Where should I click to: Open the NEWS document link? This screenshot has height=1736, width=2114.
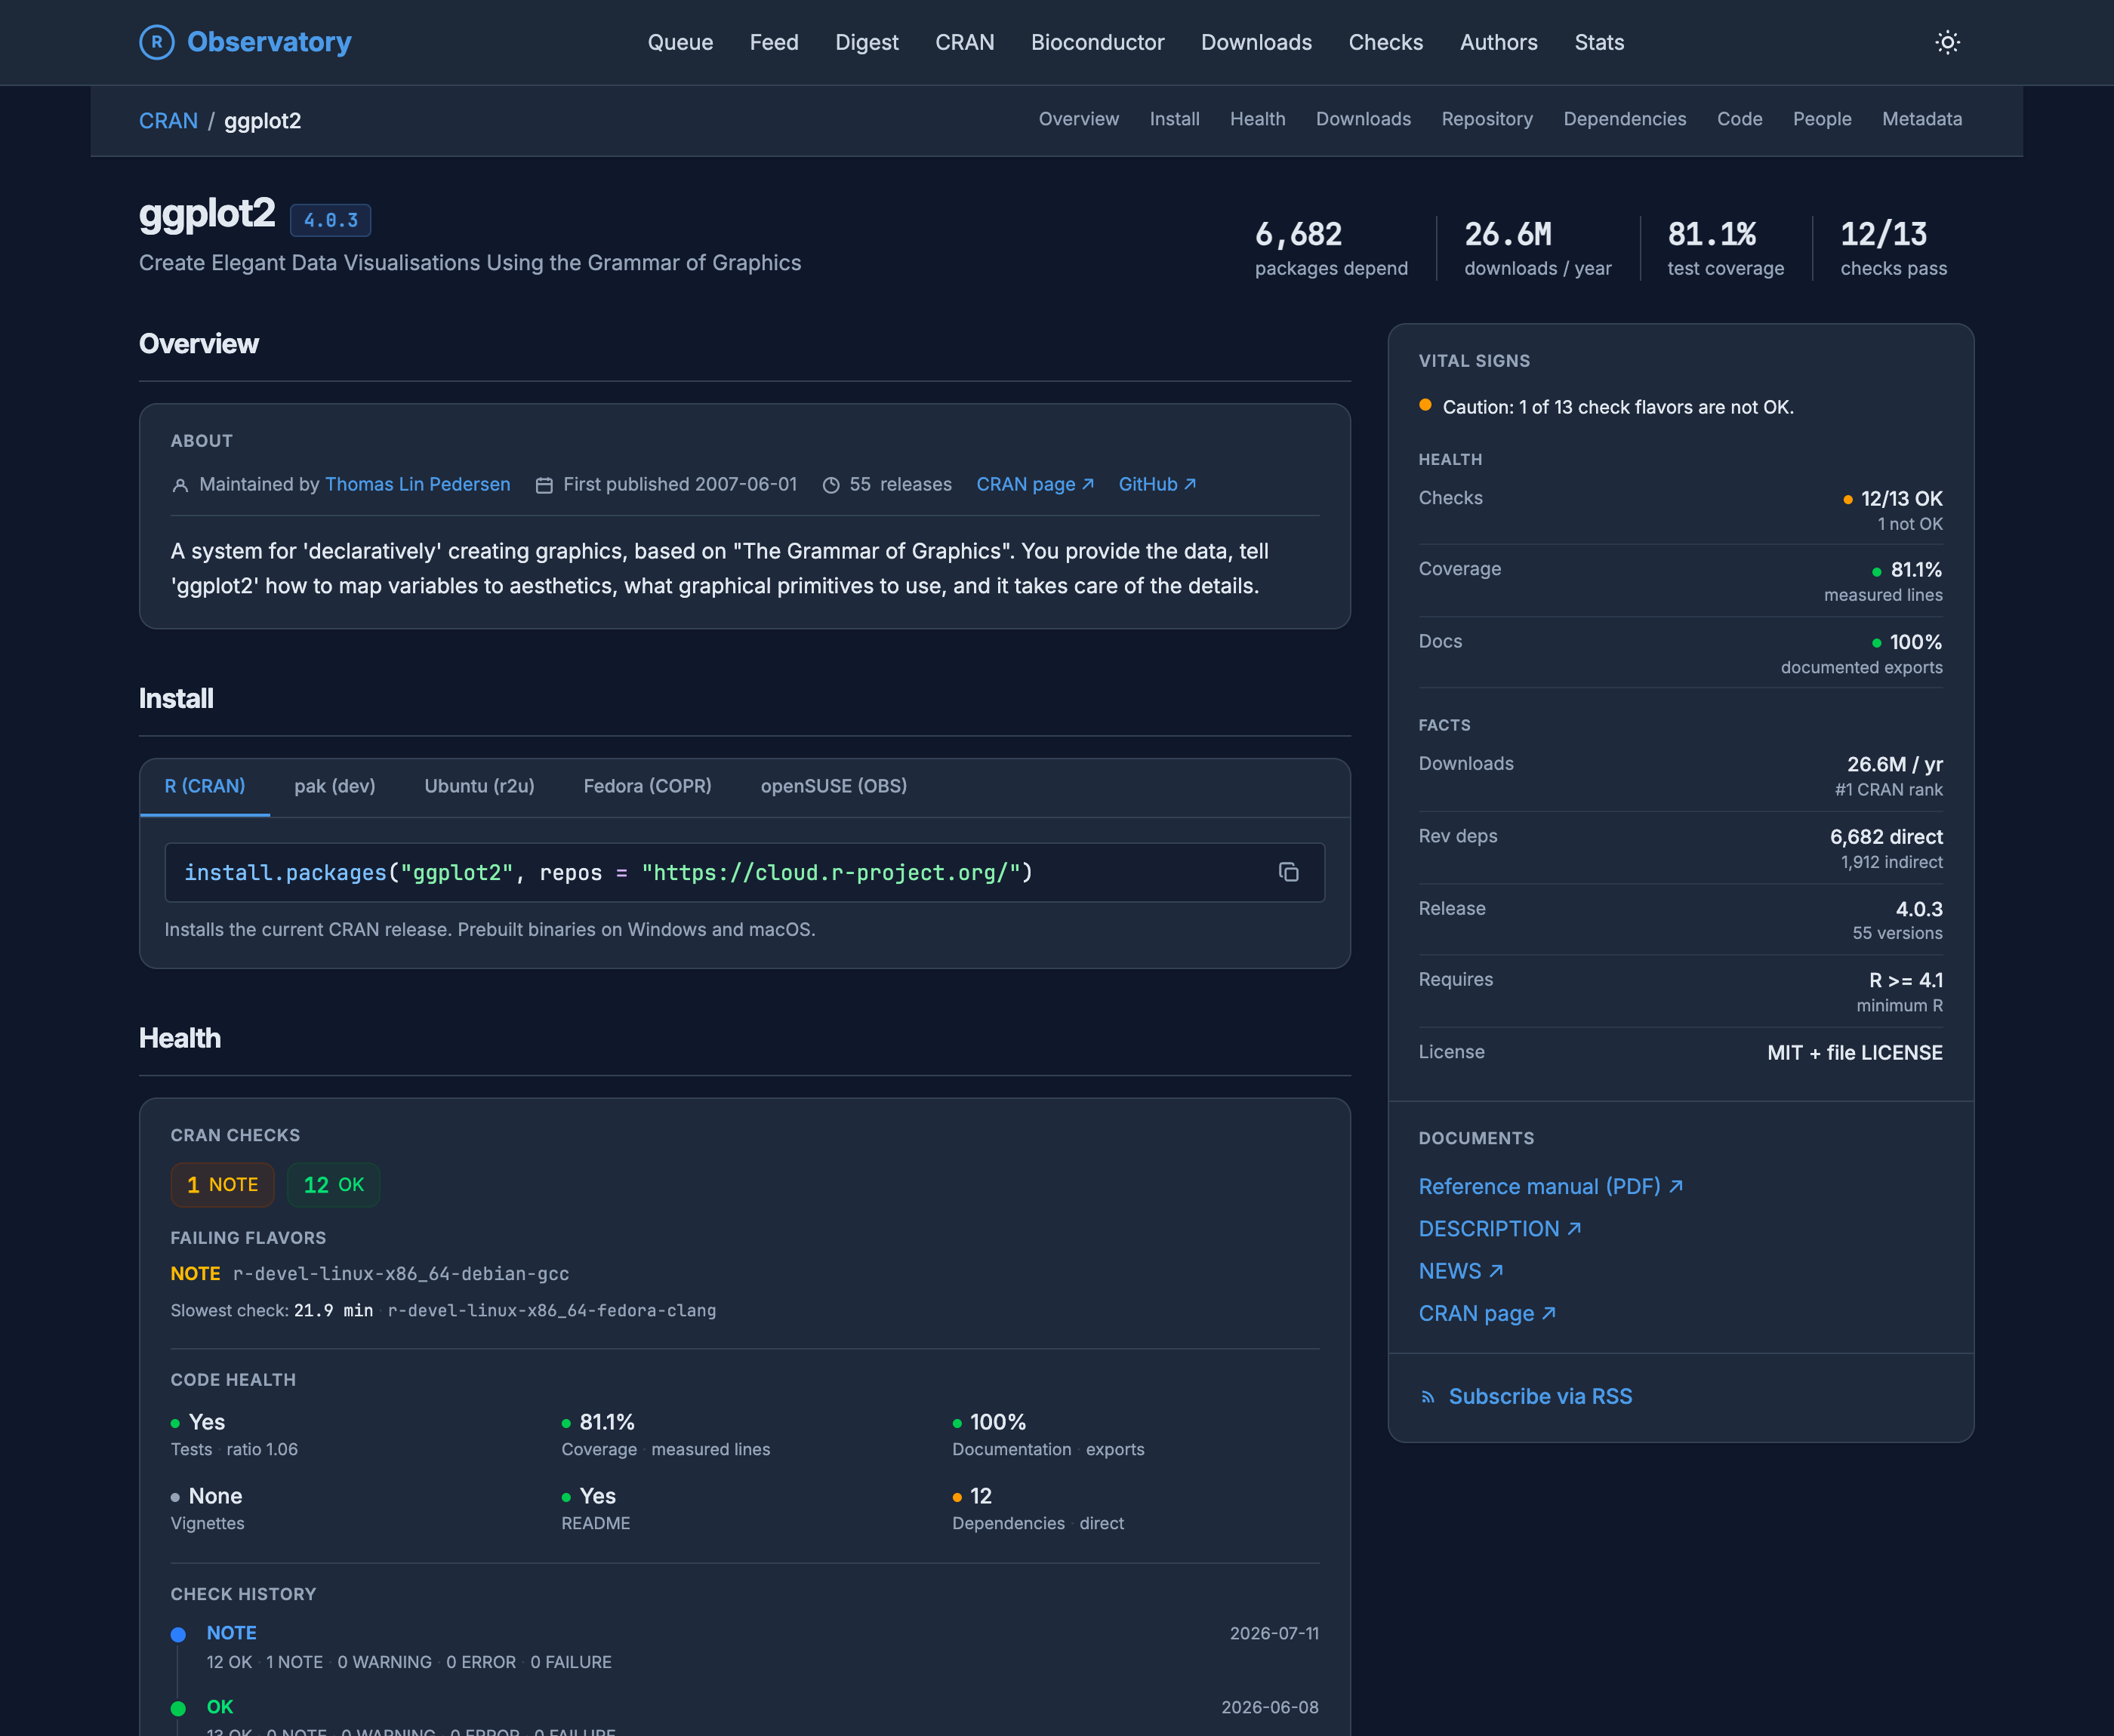tap(1460, 1271)
